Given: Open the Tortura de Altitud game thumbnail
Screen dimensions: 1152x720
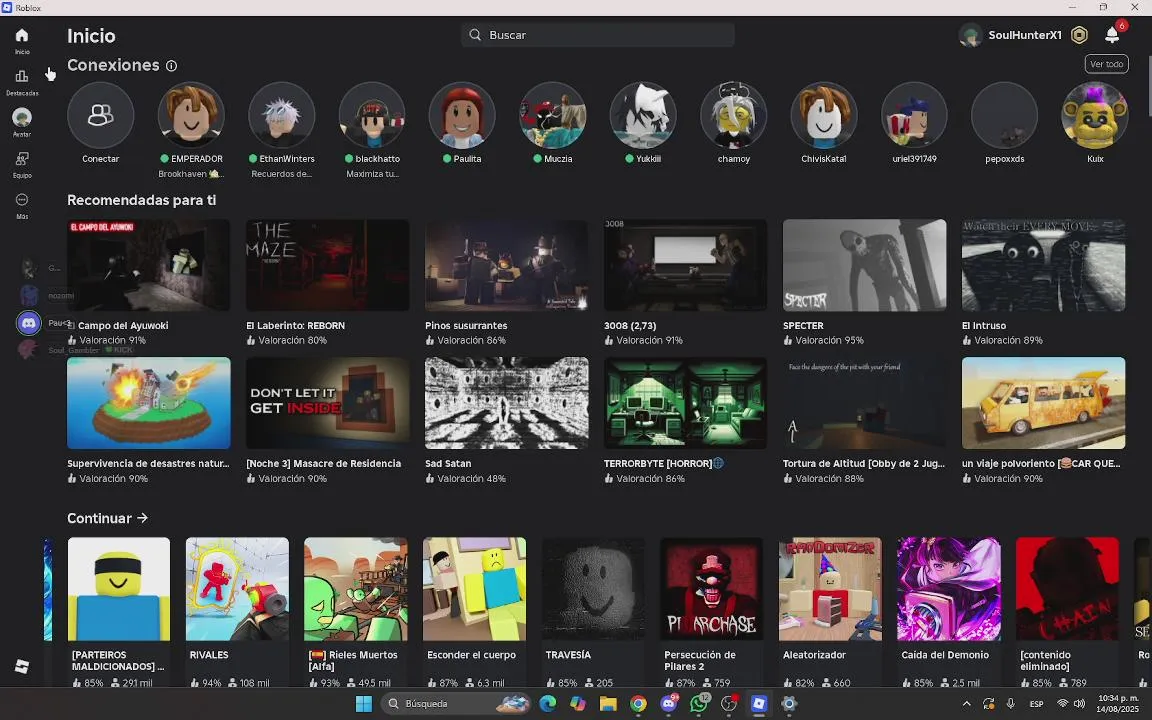Looking at the screenshot, I should [x=865, y=403].
